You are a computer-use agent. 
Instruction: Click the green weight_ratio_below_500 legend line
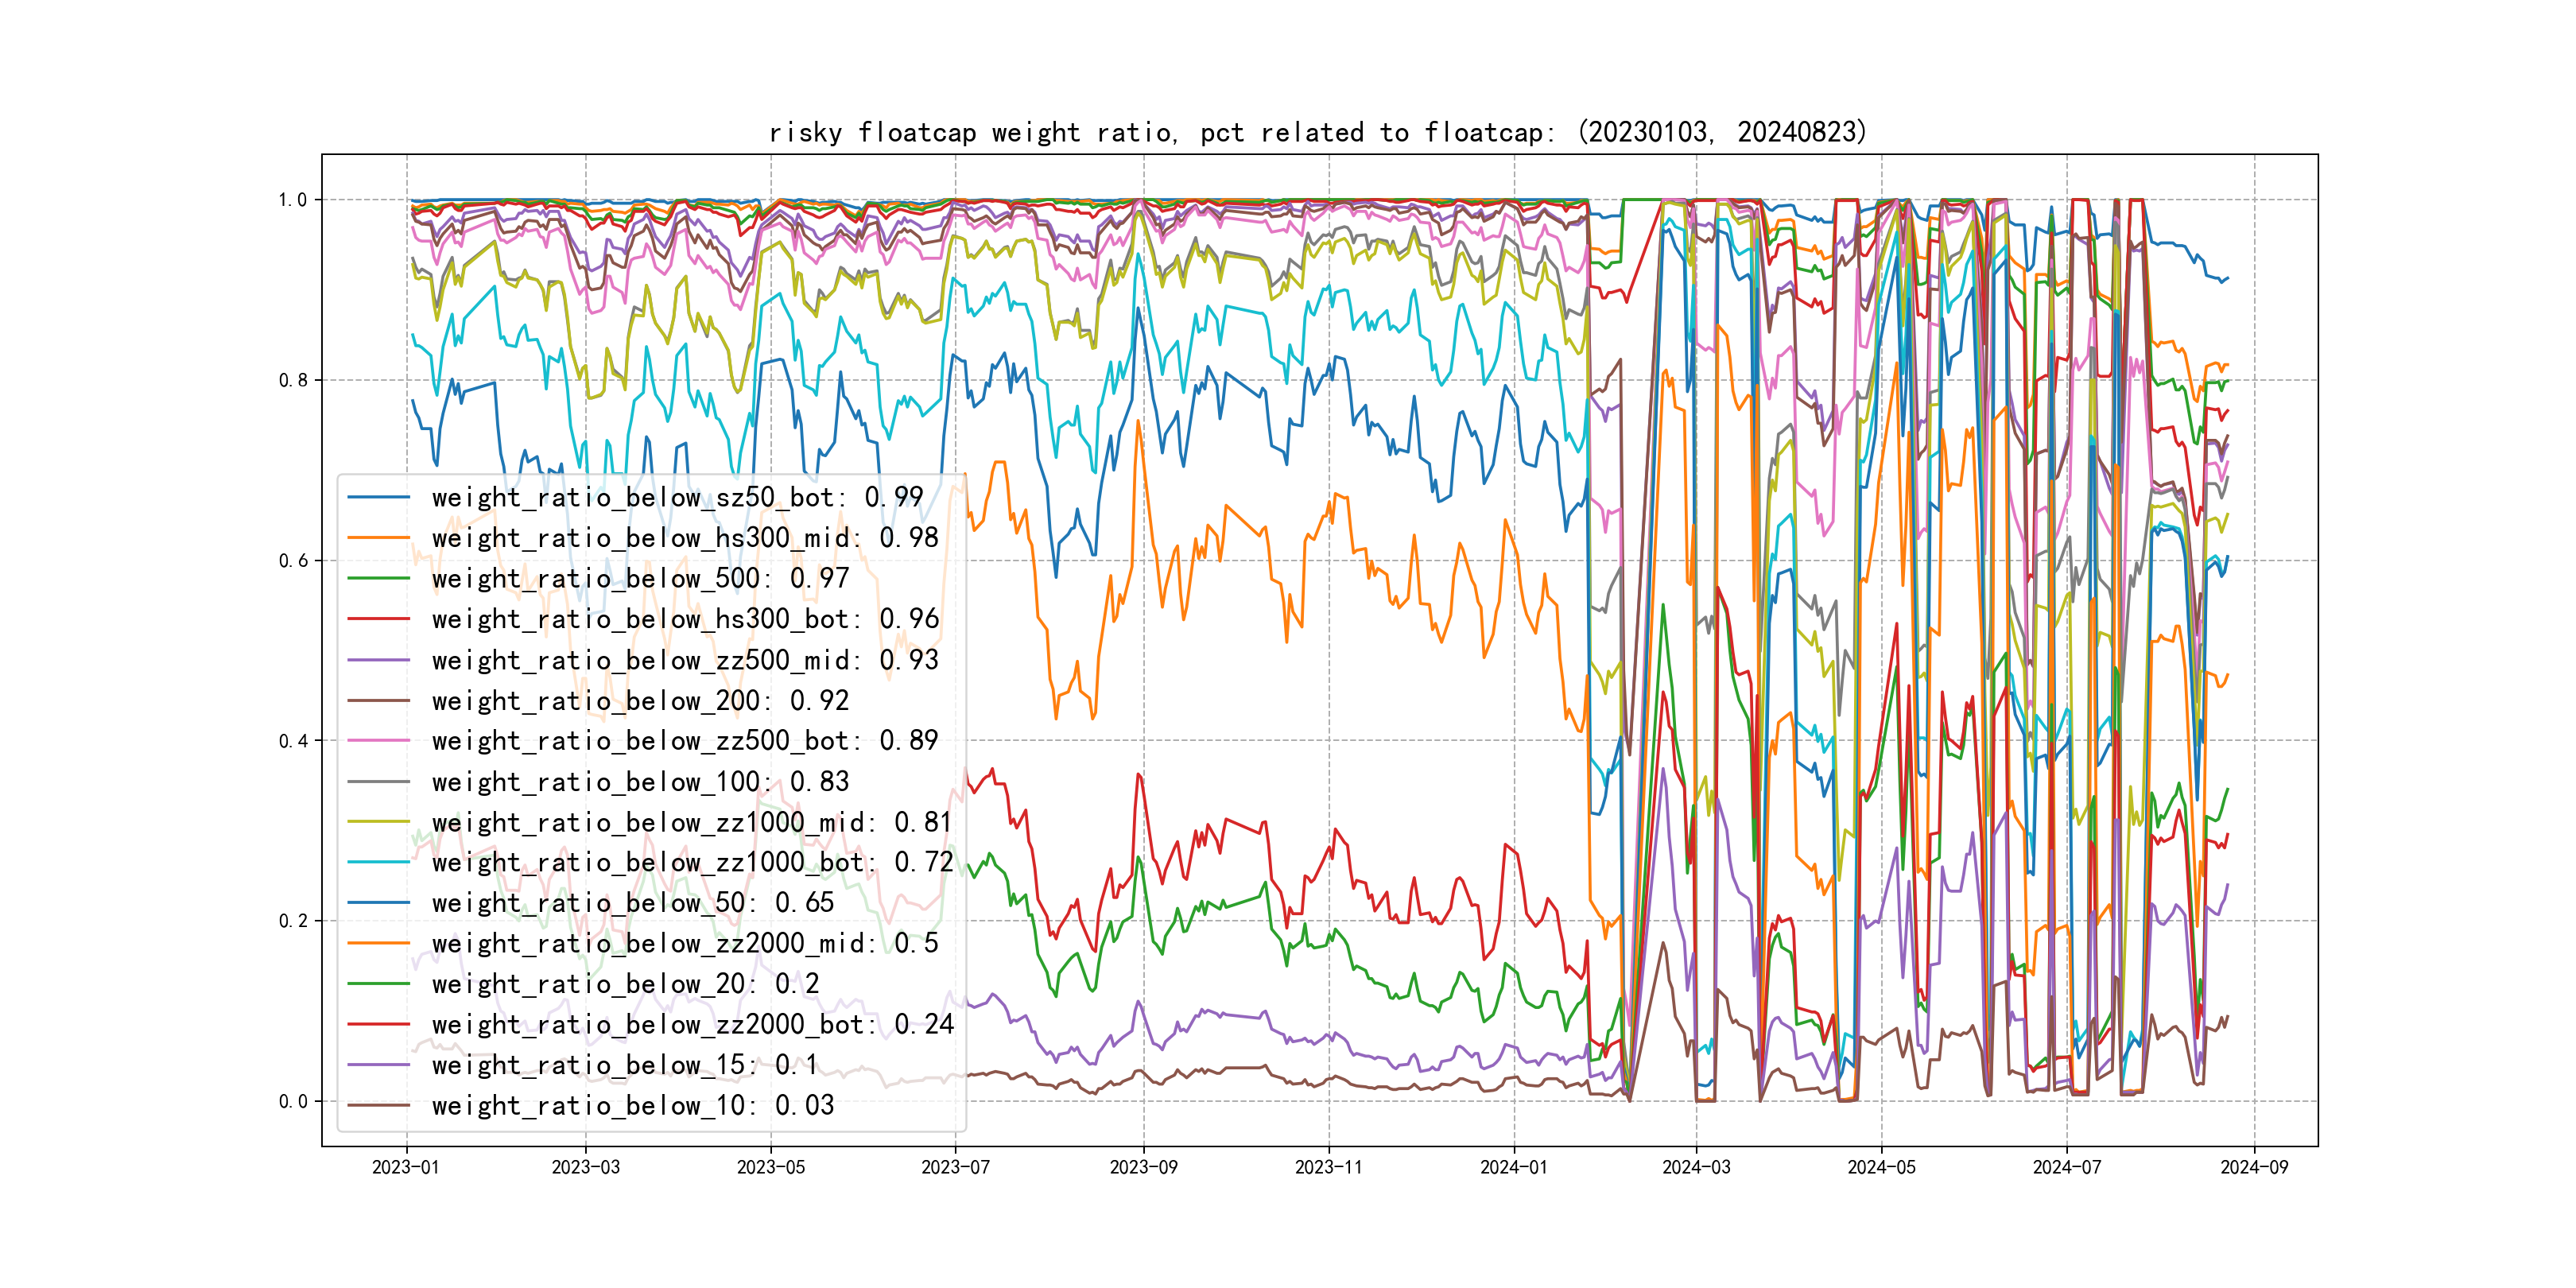[x=378, y=579]
